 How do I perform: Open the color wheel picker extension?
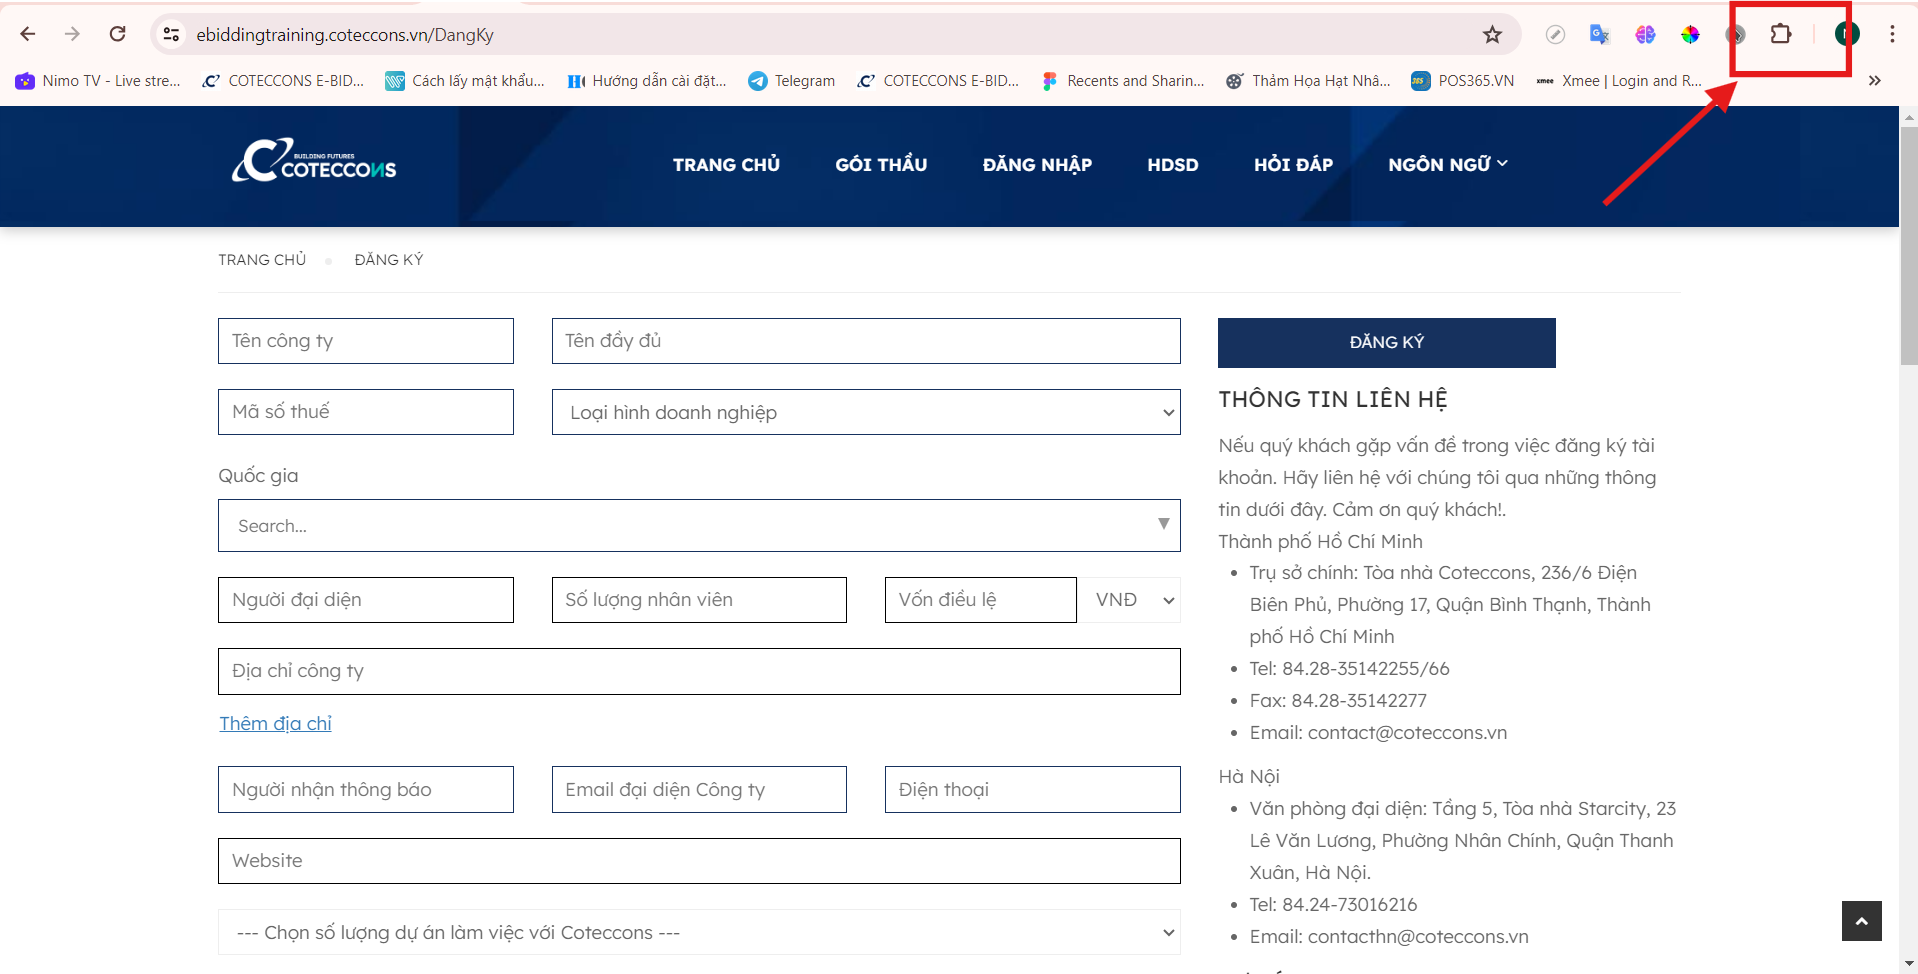click(x=1690, y=35)
